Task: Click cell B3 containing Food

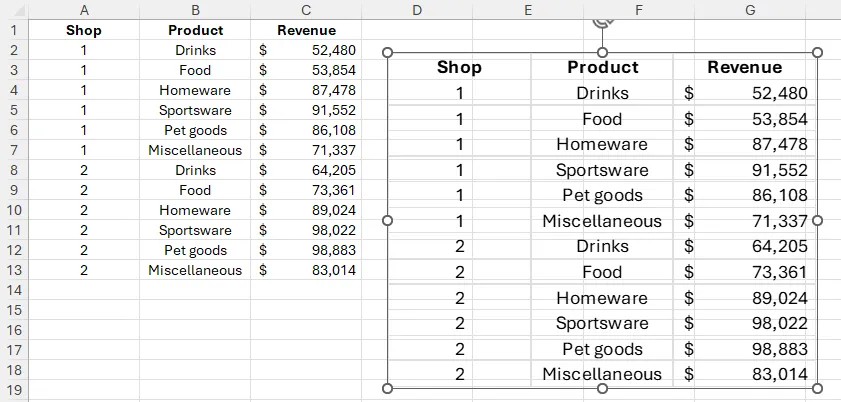Action: pyautogui.click(x=195, y=70)
